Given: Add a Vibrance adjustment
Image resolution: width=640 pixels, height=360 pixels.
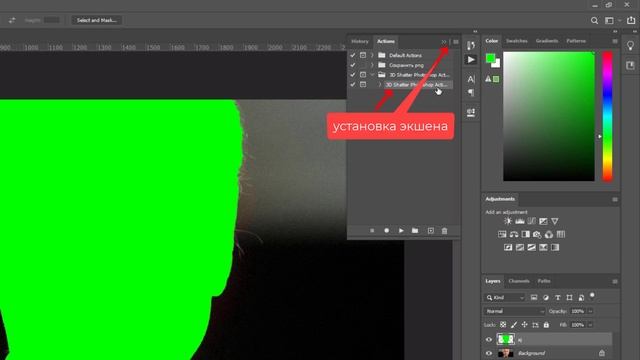Looking at the screenshot, I should click(x=555, y=221).
